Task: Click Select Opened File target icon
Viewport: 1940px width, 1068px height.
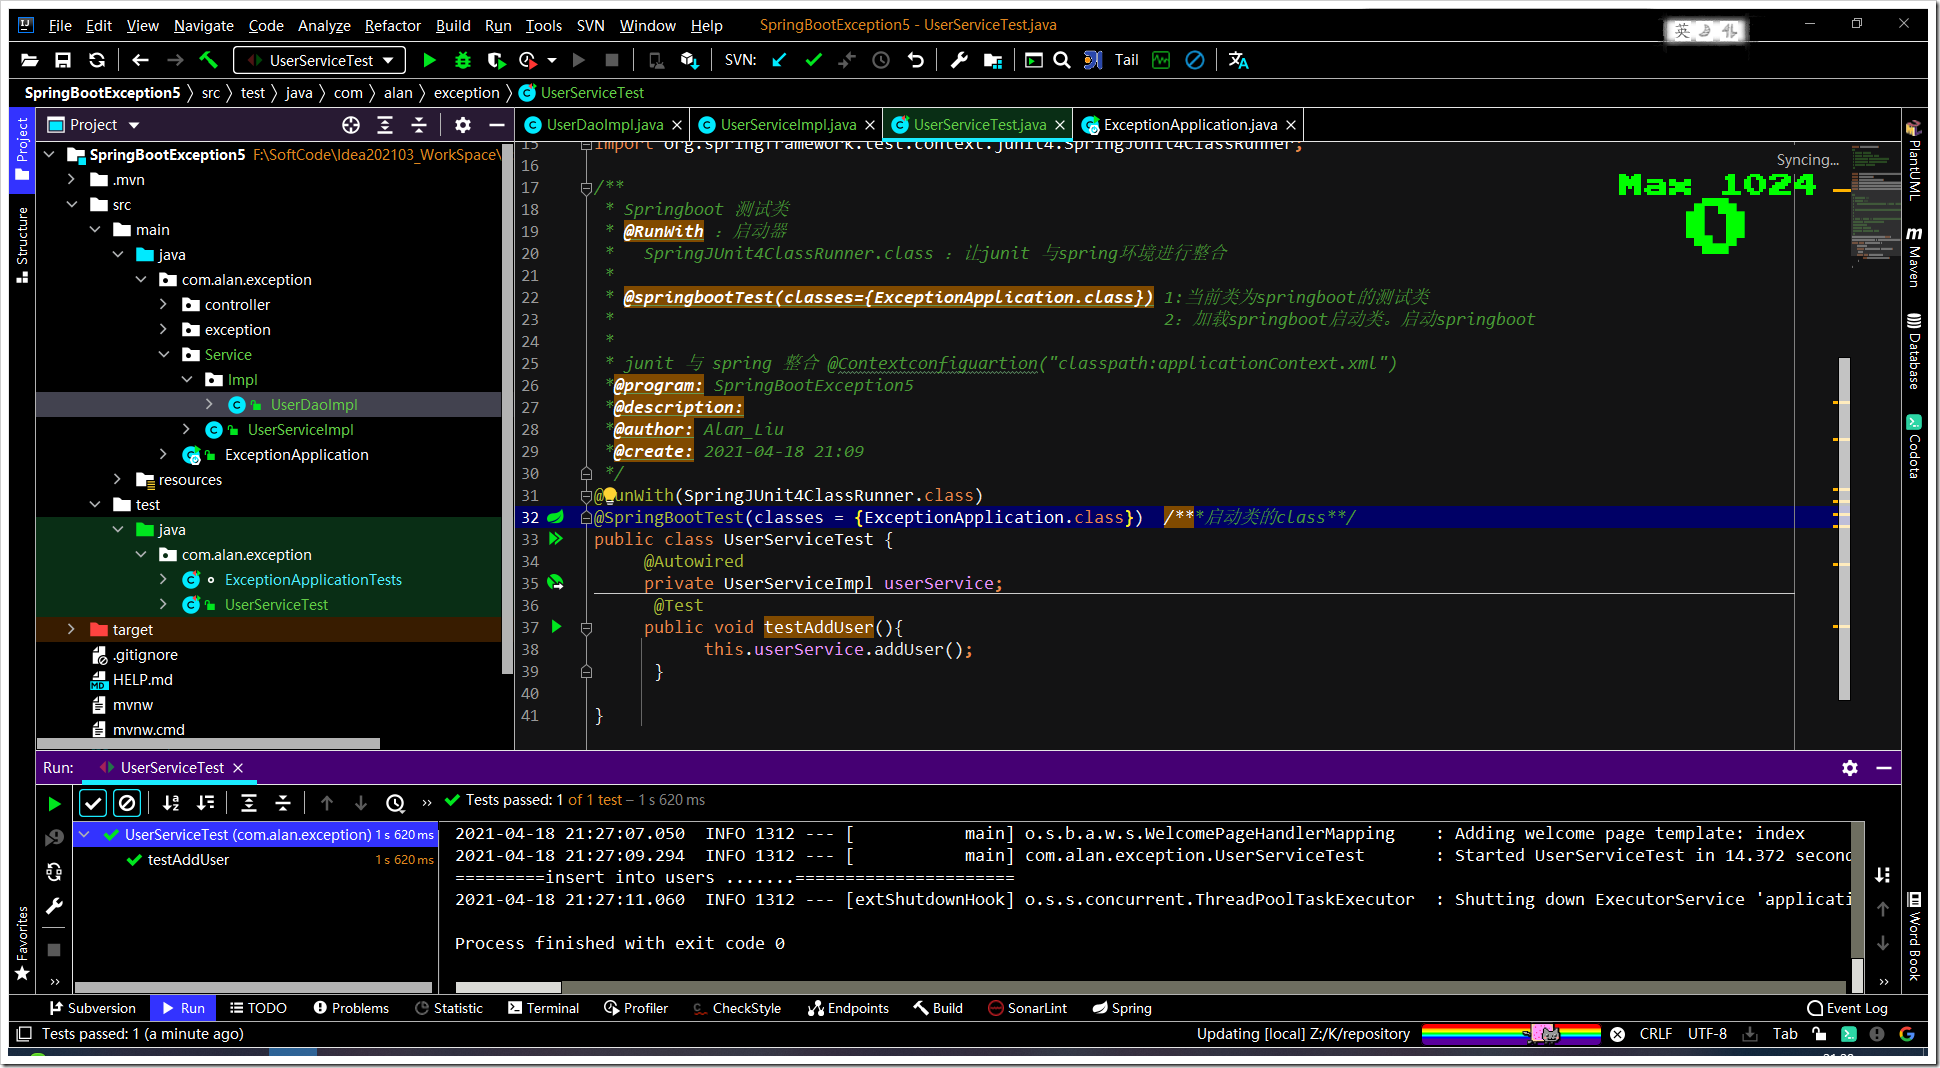Action: point(351,125)
